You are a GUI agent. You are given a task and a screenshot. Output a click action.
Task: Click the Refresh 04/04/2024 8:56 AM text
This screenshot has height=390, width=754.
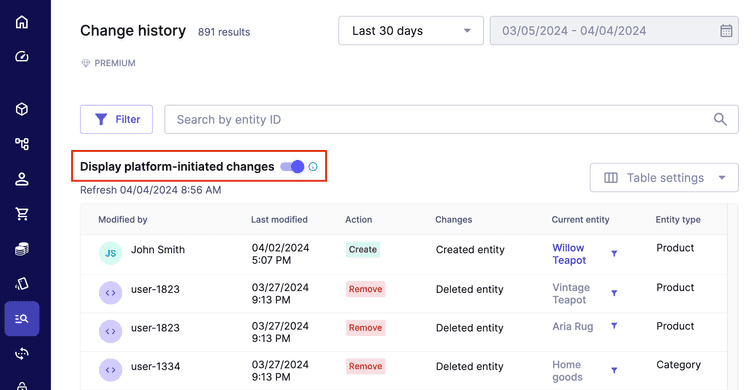click(x=151, y=190)
